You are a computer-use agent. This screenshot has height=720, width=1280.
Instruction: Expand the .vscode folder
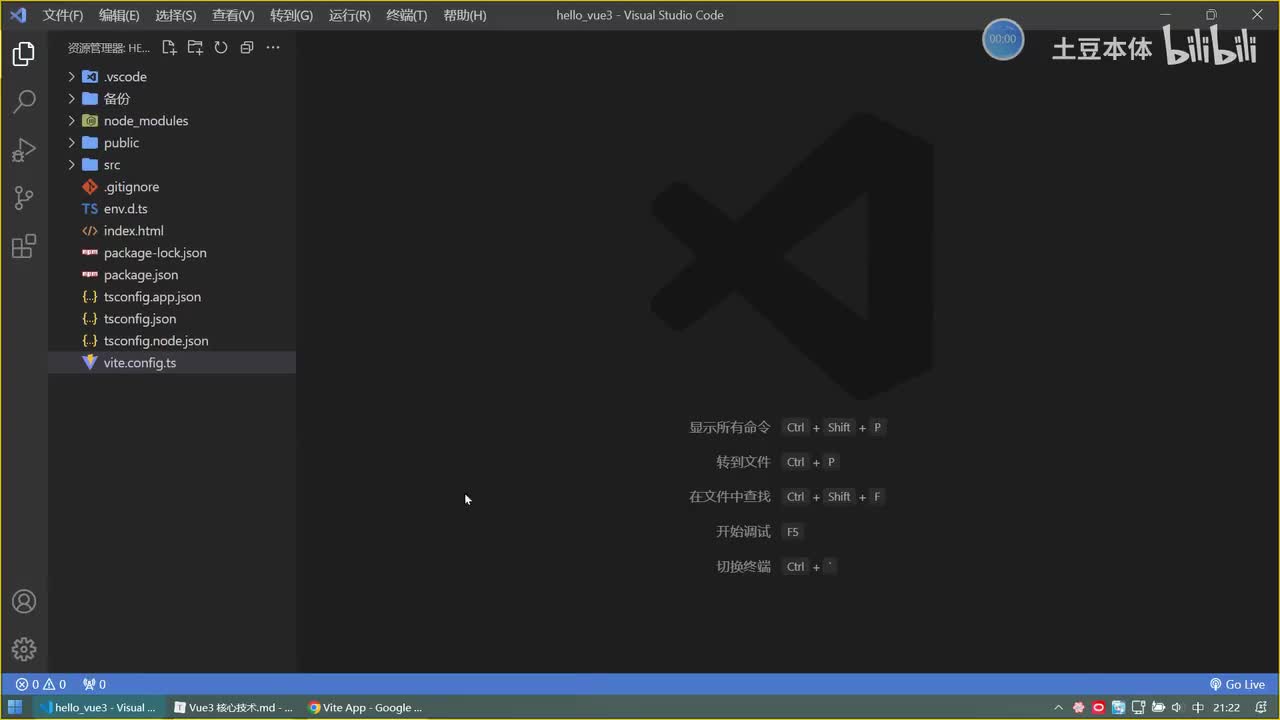coord(172,77)
